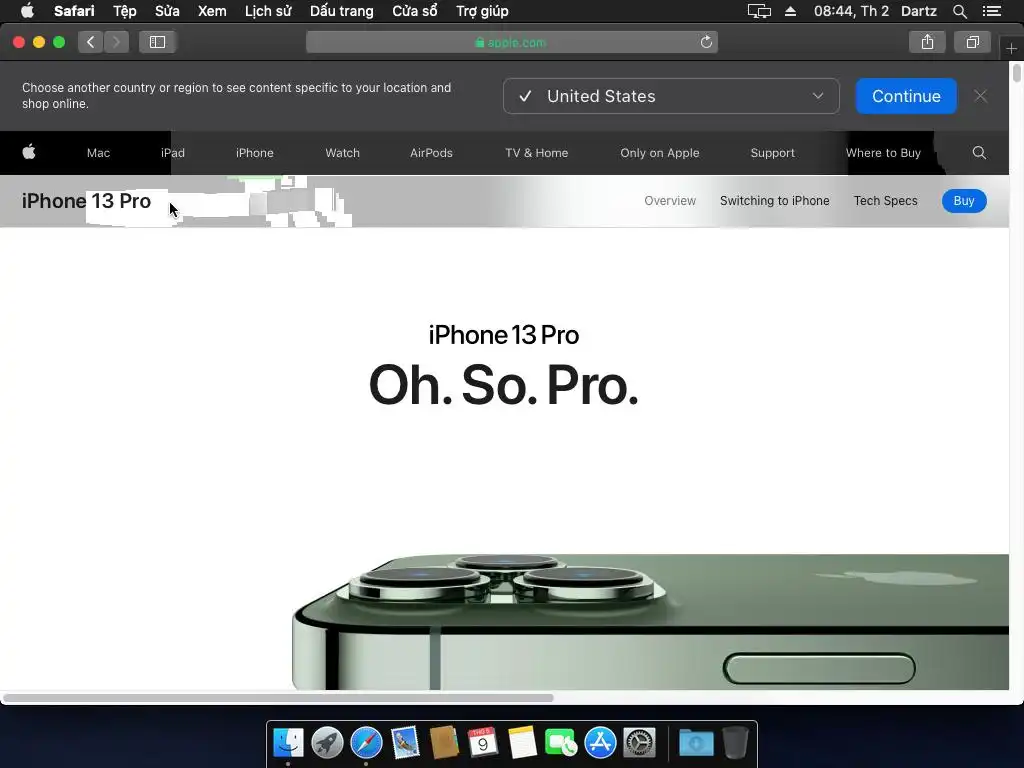
Task: Open Only on Apple nav link
Action: 660,153
